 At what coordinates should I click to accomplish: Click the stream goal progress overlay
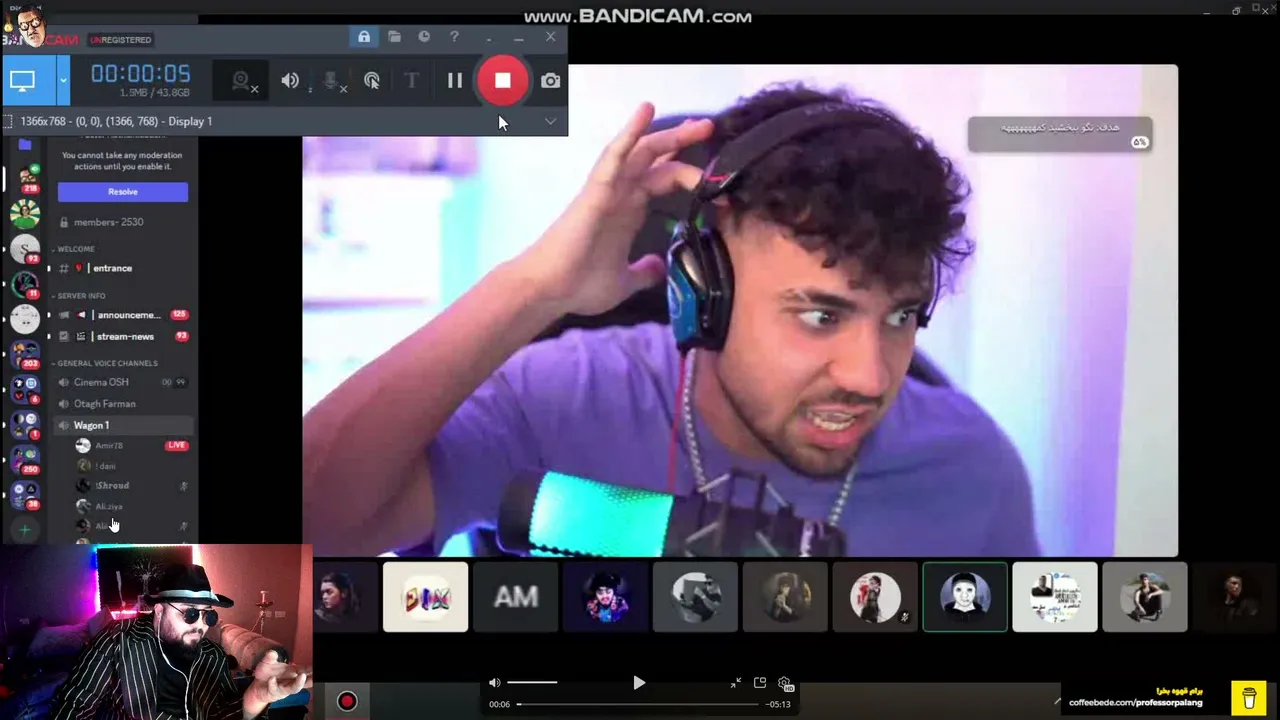click(1060, 134)
